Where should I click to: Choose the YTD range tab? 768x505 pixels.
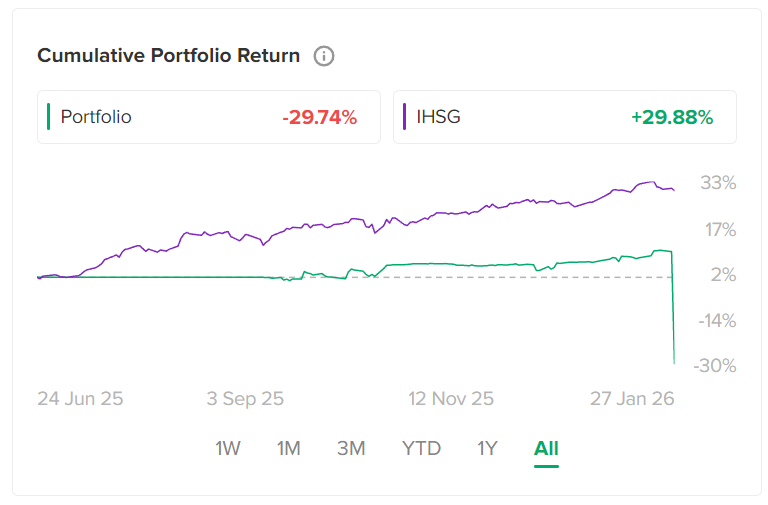point(421,448)
